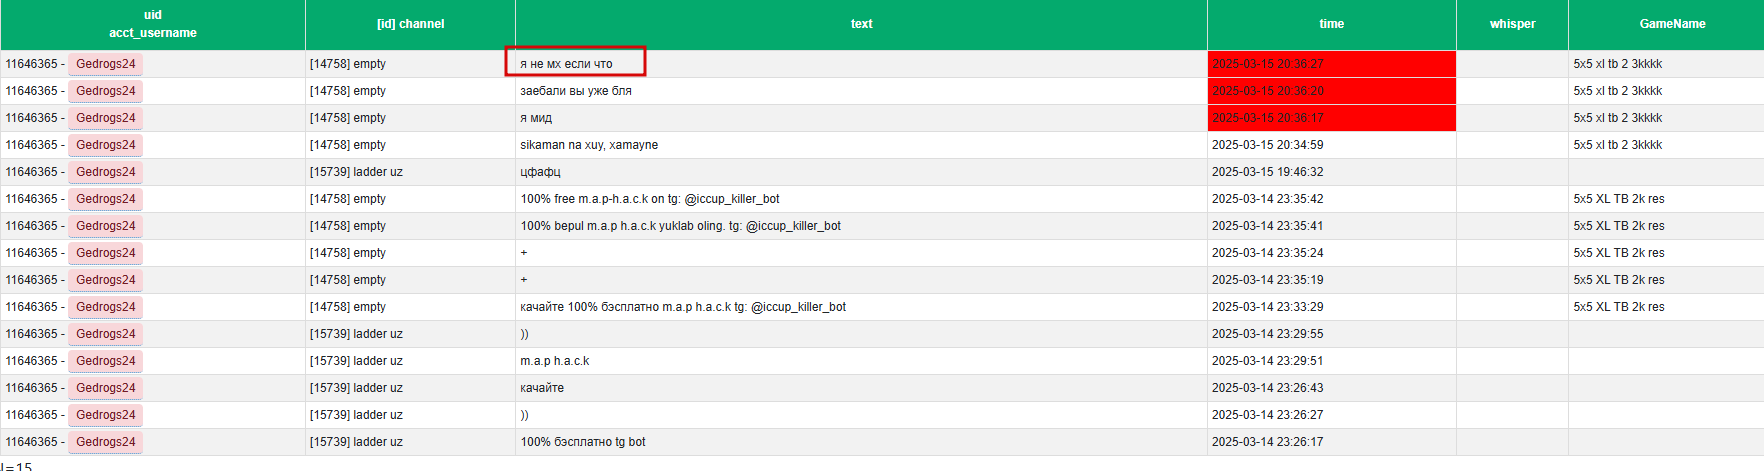This screenshot has width=1764, height=471.
Task: Click the message "100% бэсплатно tg bot"
Action: 583,442
